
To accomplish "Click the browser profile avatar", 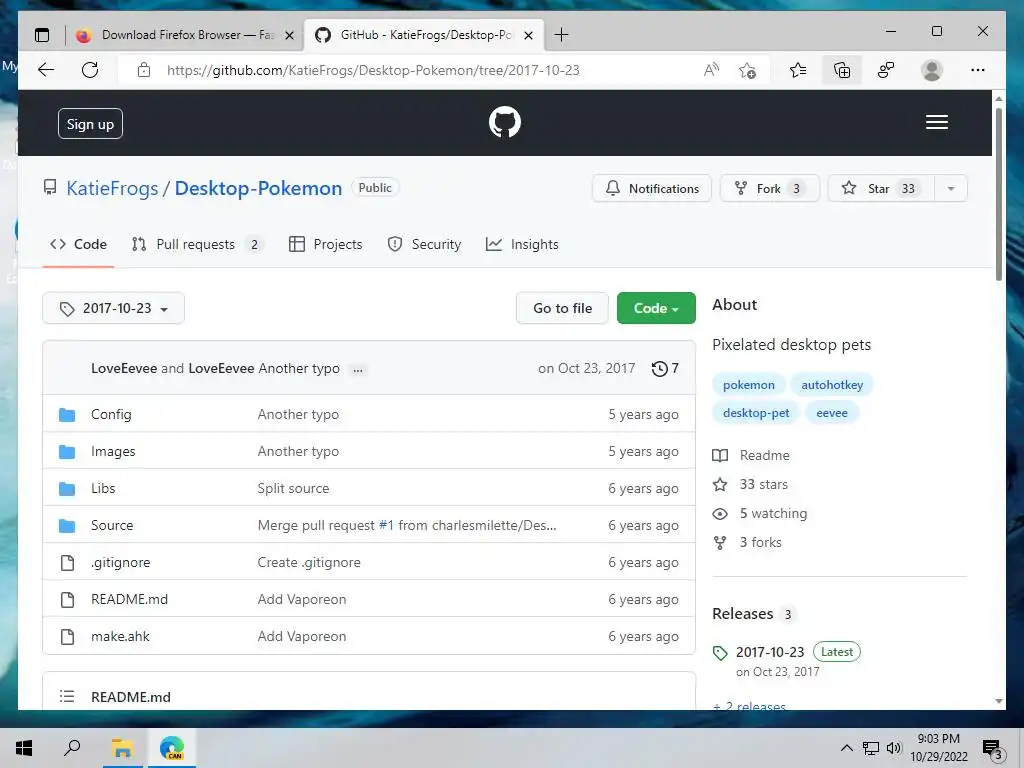I will (932, 70).
